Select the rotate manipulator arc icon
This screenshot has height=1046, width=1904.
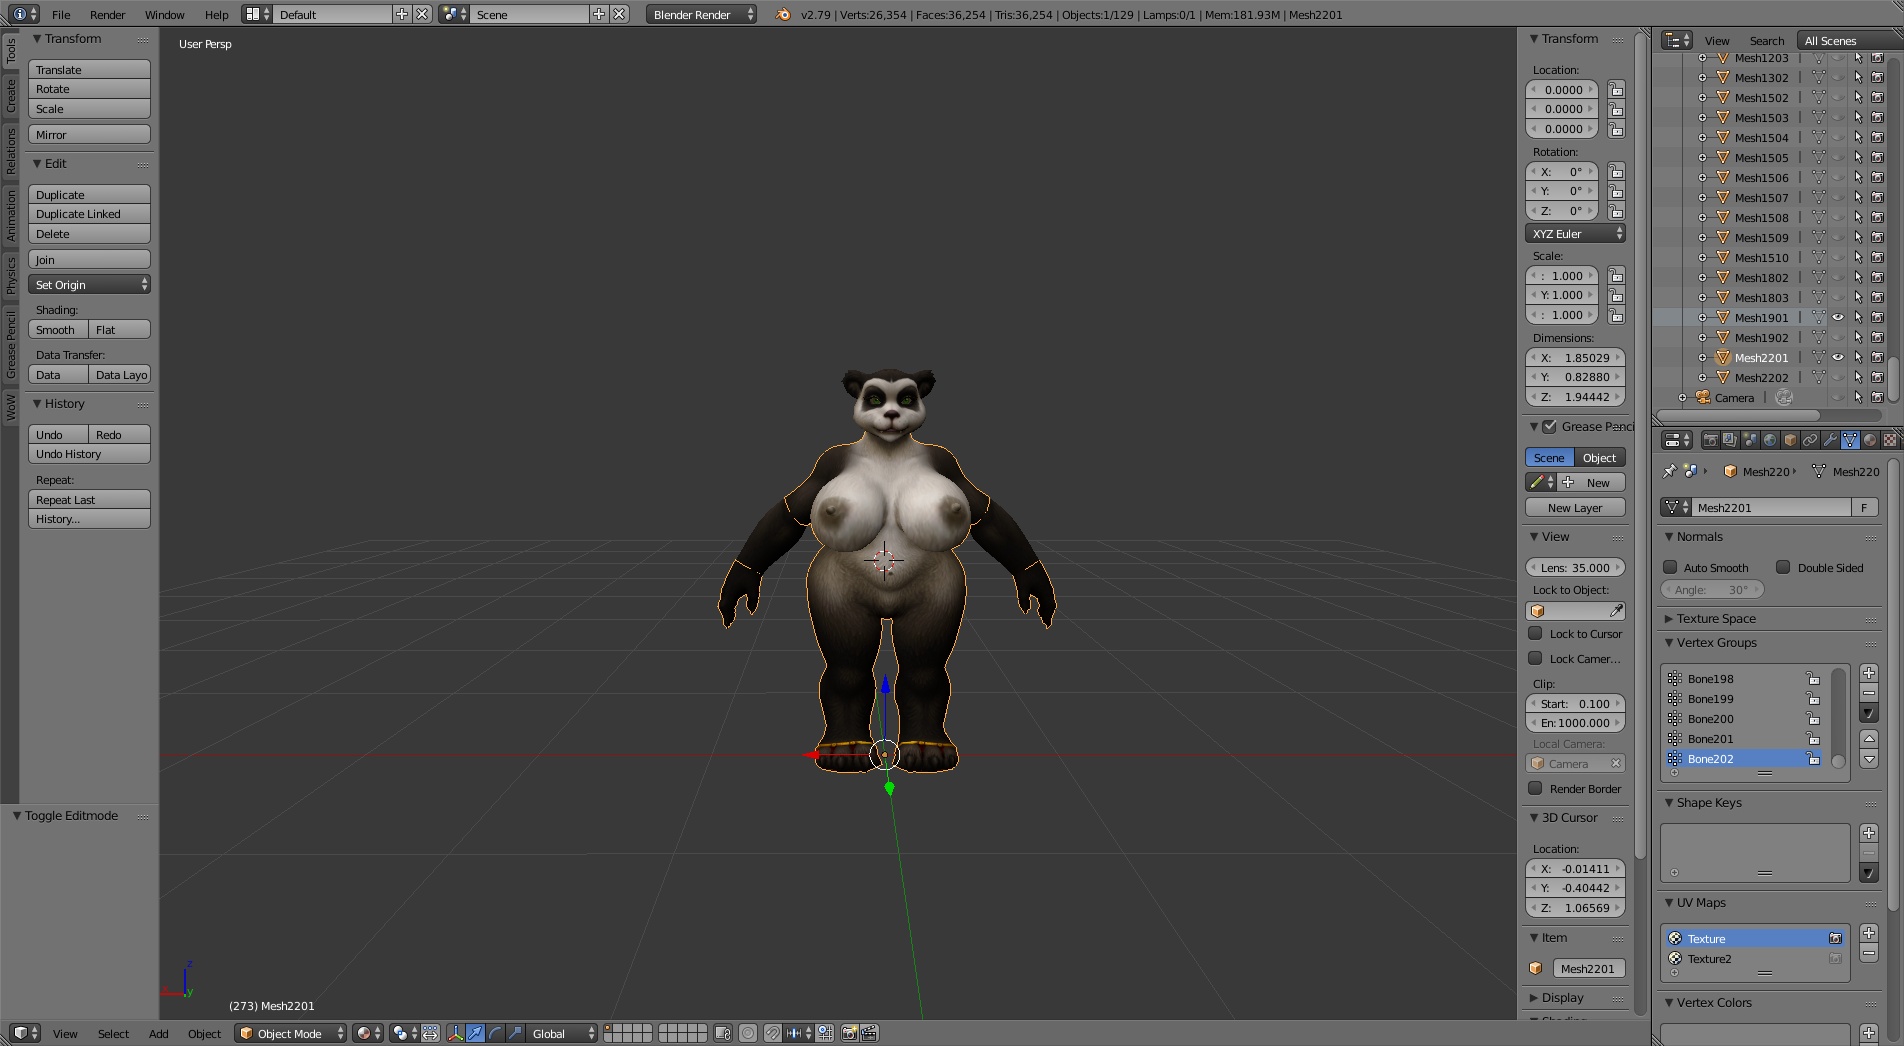coord(495,1033)
